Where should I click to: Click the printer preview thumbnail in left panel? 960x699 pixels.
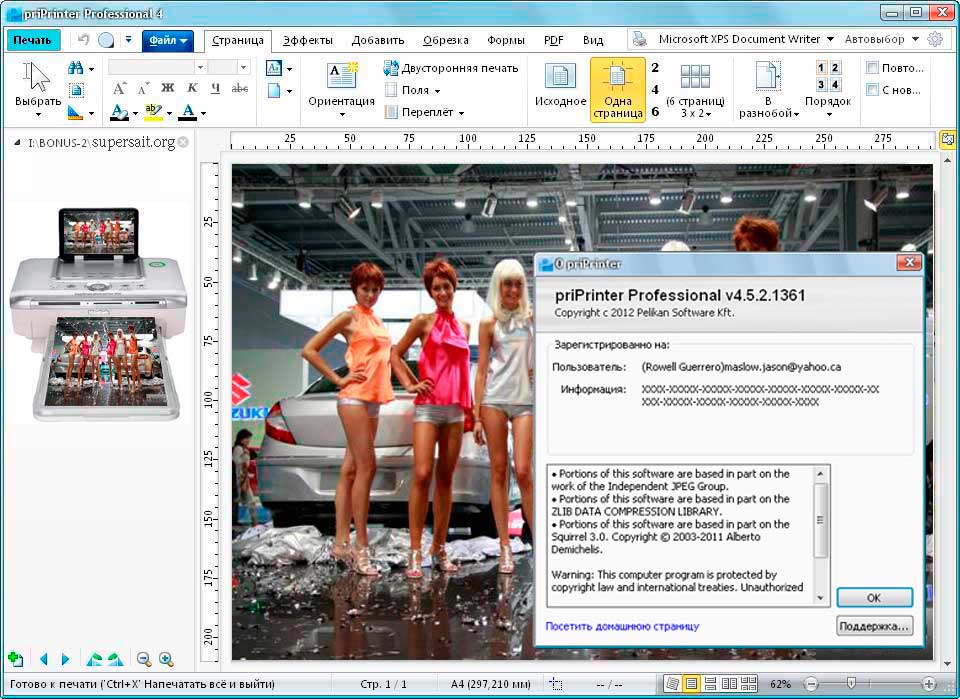click(98, 314)
